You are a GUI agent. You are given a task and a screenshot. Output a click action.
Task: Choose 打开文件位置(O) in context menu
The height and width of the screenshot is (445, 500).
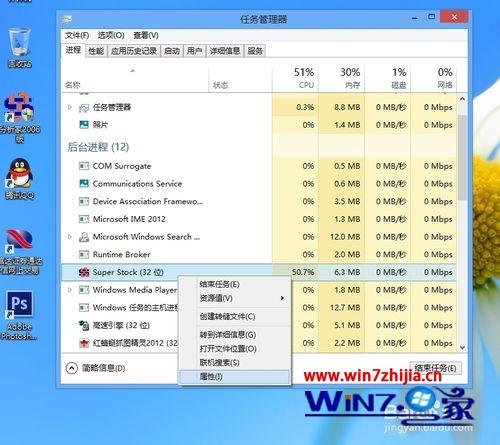[x=235, y=349]
